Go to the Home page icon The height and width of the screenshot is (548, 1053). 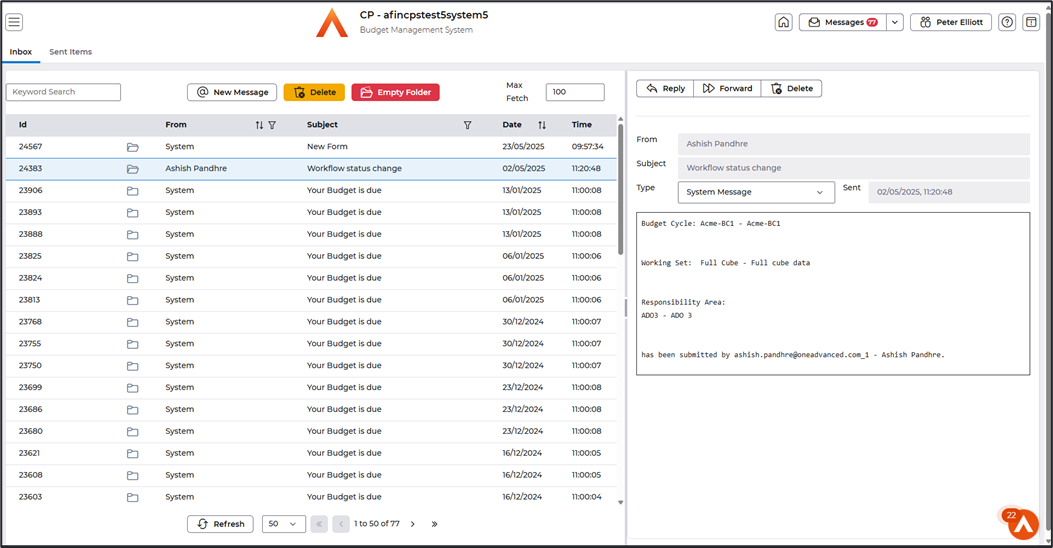click(783, 22)
